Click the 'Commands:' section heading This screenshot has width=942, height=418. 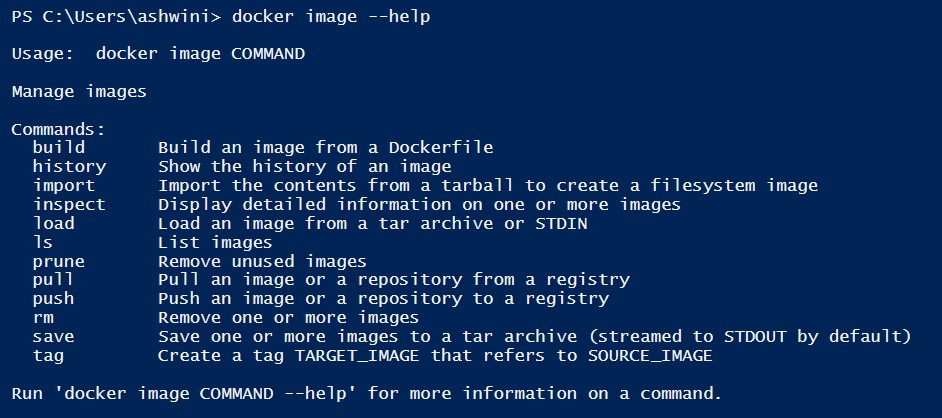pyautogui.click(x=58, y=130)
